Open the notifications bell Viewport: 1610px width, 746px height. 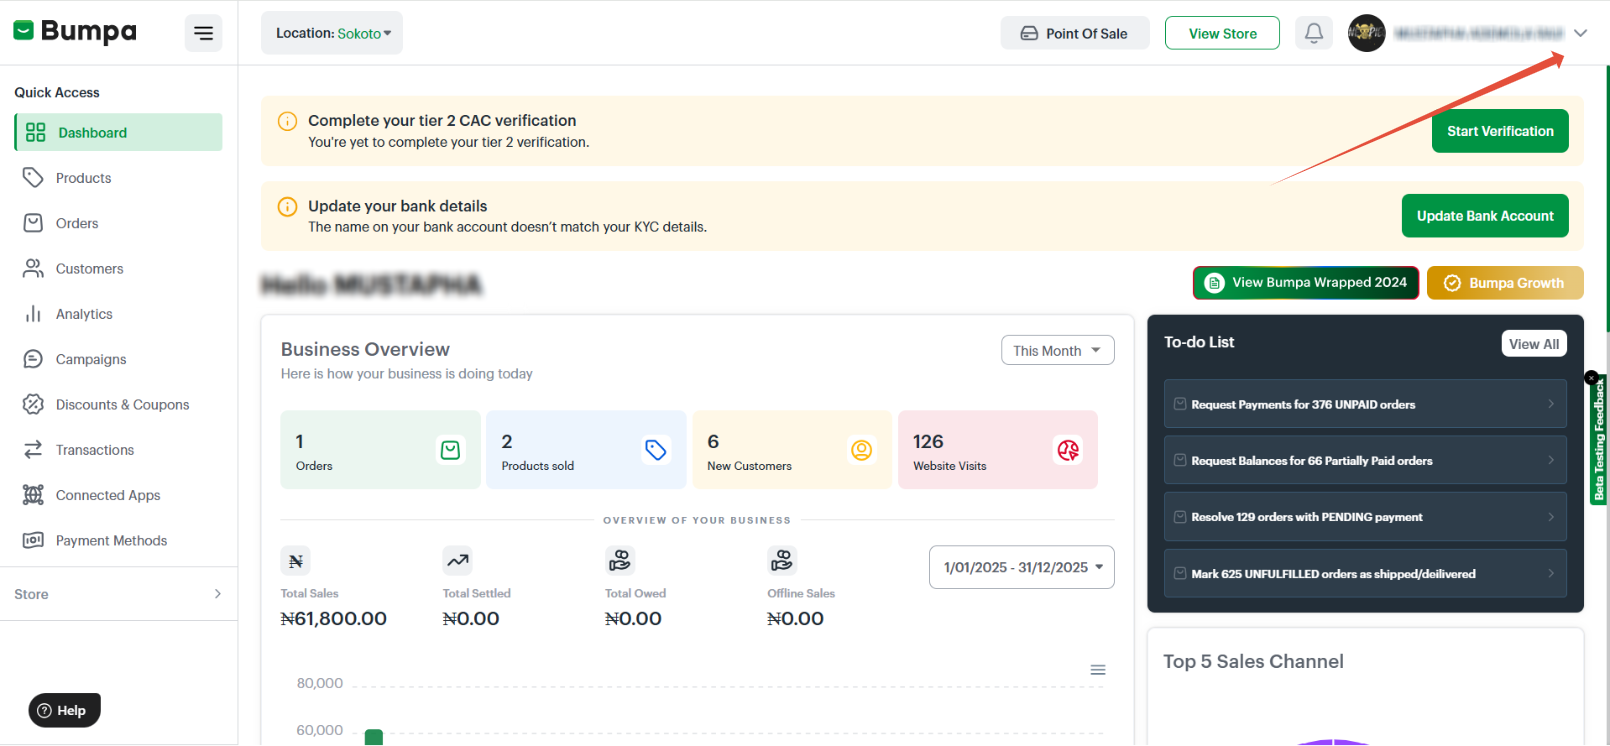[x=1314, y=33]
